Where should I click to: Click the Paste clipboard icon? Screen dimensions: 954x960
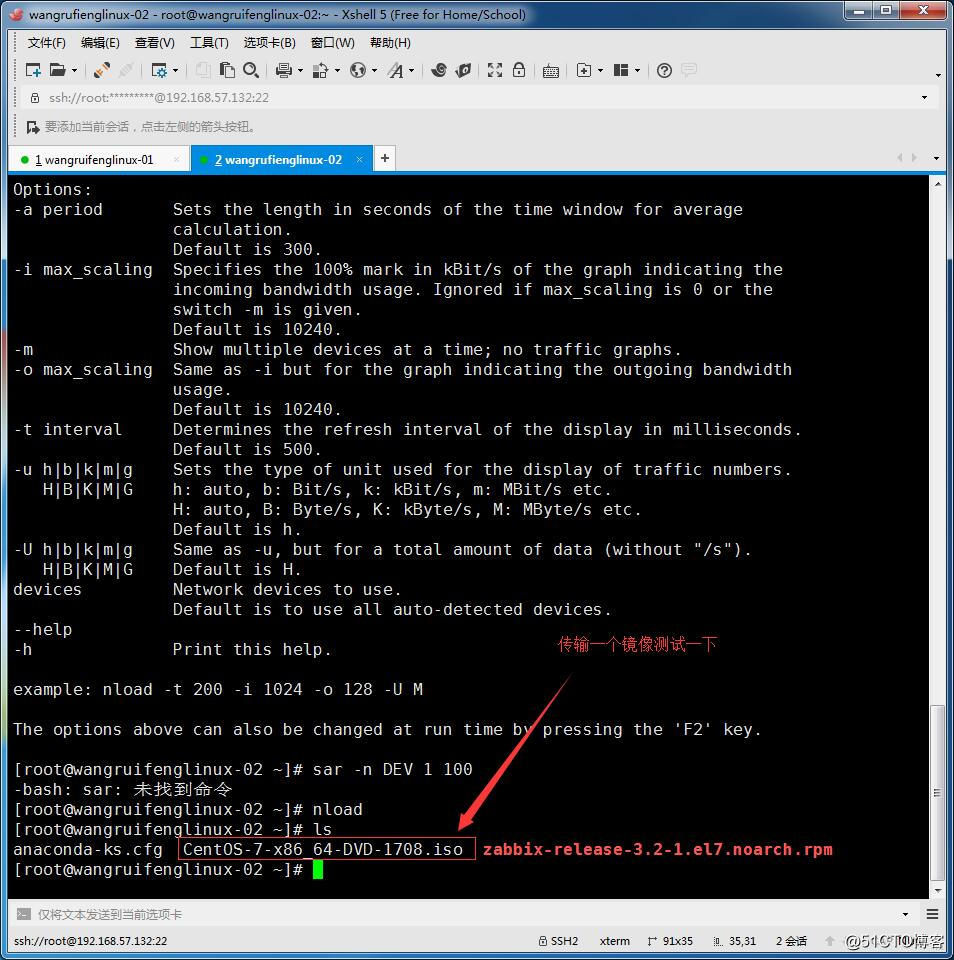coord(227,70)
